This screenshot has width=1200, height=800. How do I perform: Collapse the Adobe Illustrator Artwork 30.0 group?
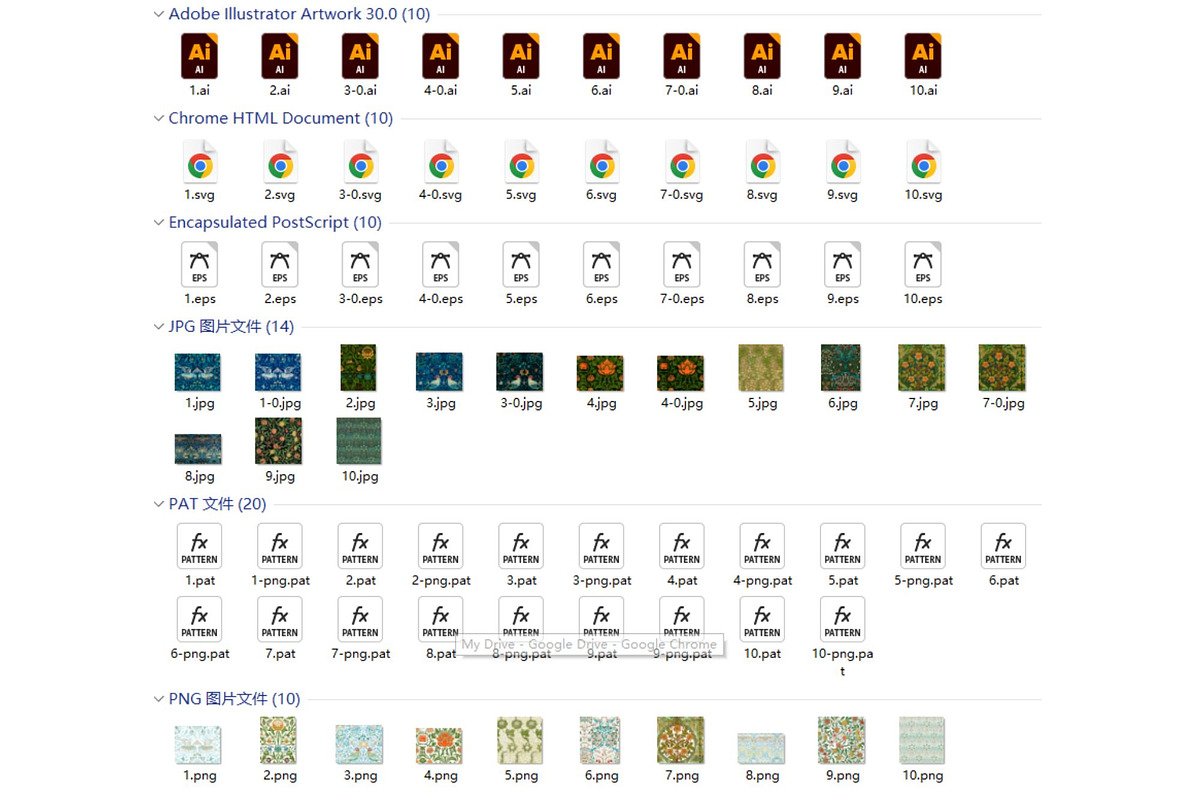coord(159,14)
